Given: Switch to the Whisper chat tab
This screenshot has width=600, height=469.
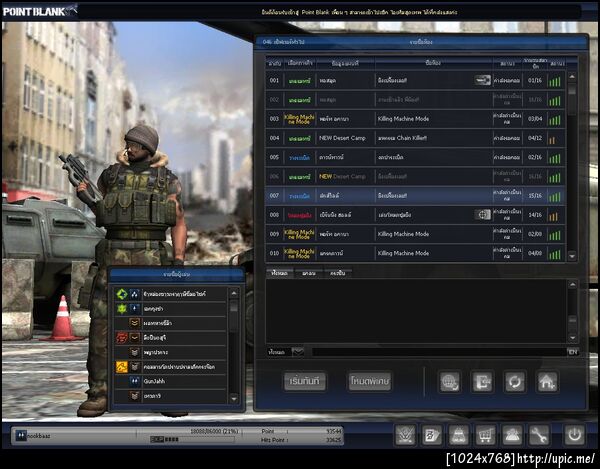Looking at the screenshot, I should click(338, 273).
